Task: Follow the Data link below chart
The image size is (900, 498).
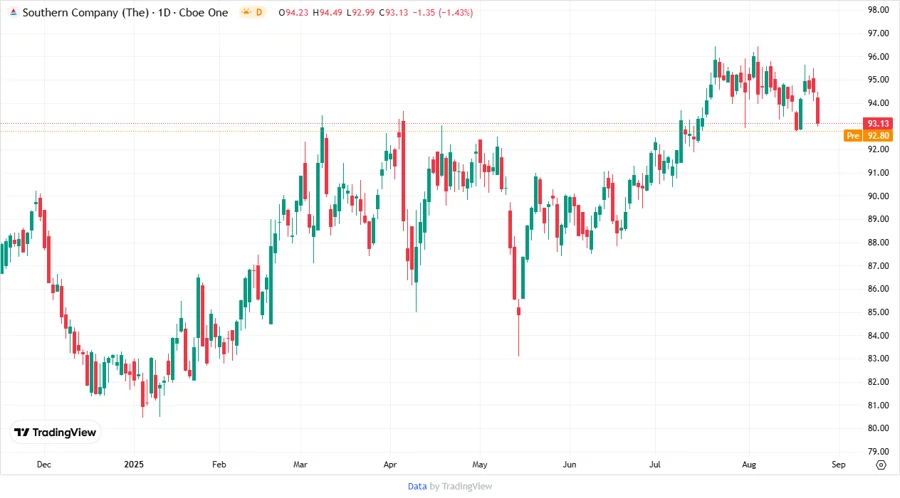Action: pos(417,486)
